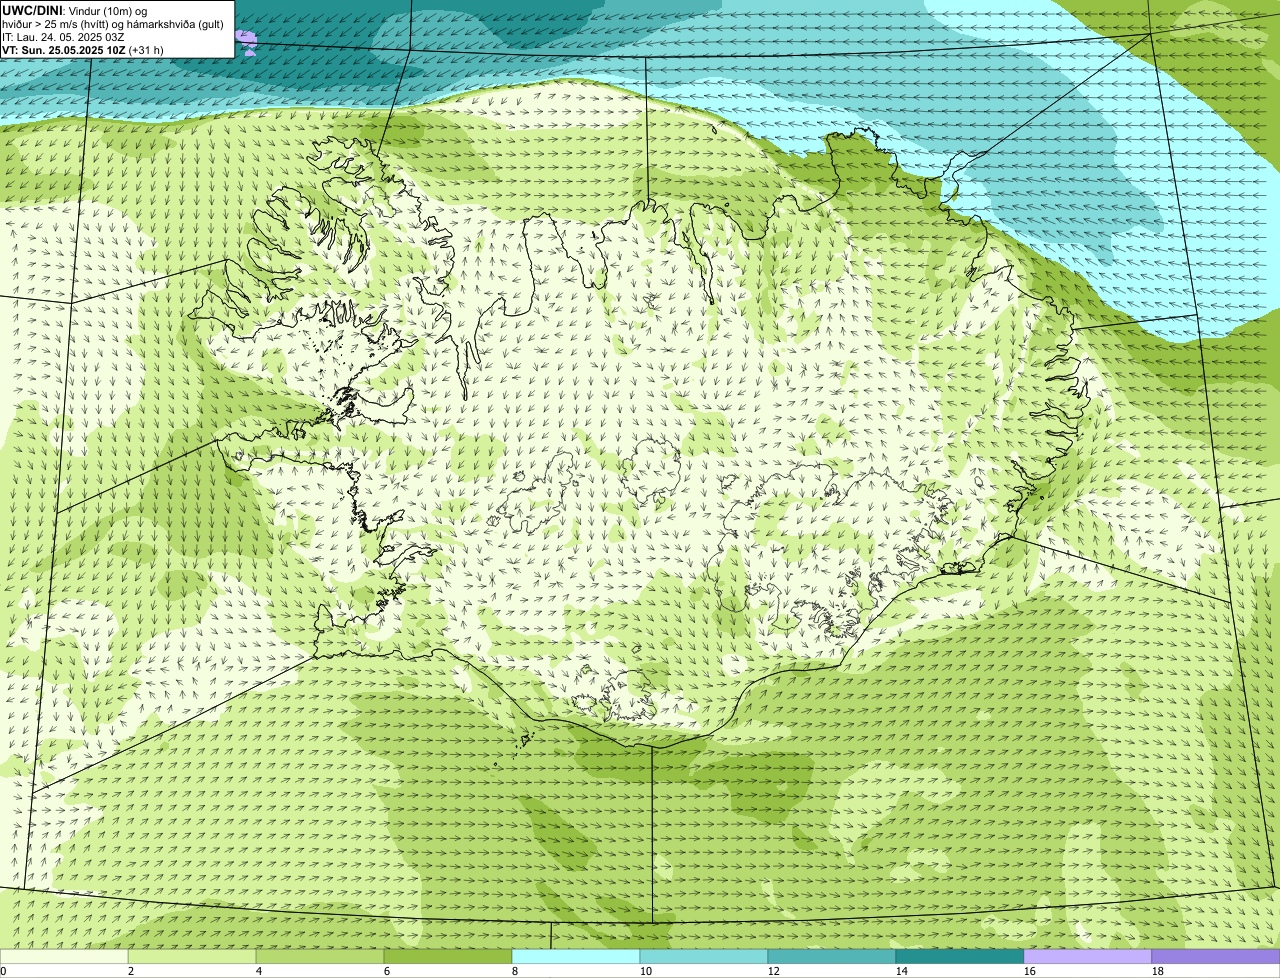Select the light cyan 8–10 m/s legend segment

[576, 956]
